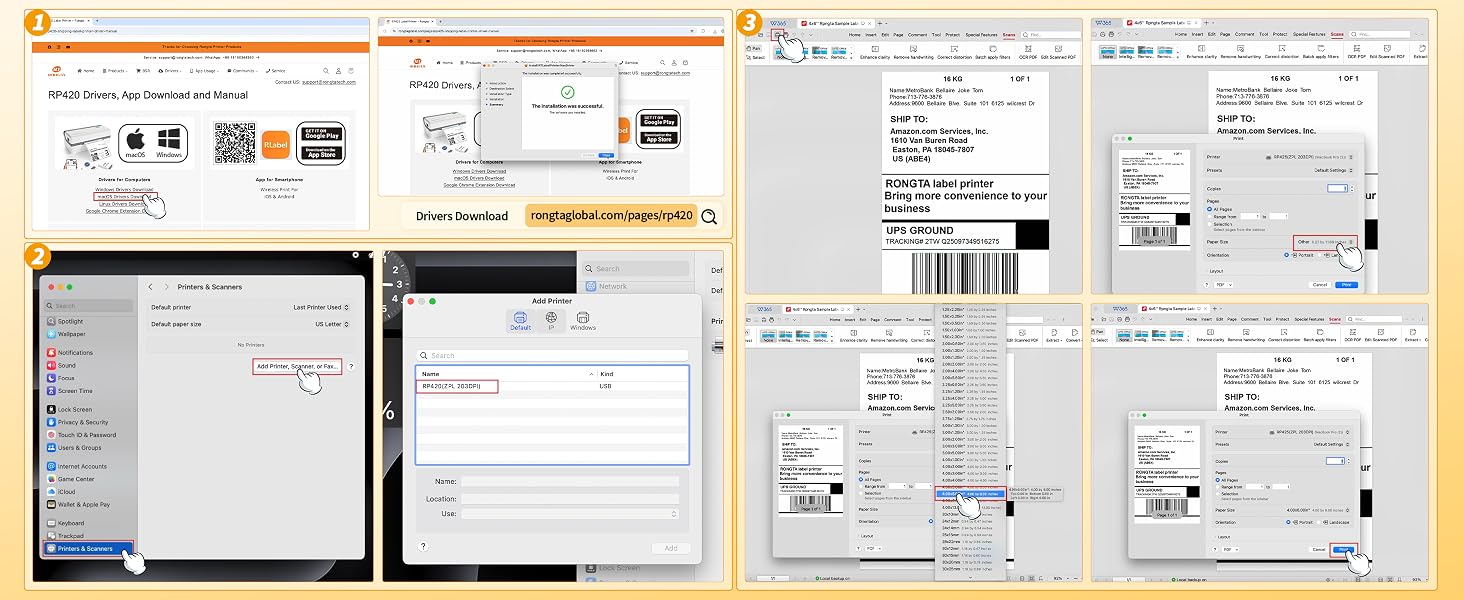Select highlighted 4.00x6.00 entry in paper size list
Image resolution: width=1464 pixels, height=600 pixels.
[x=970, y=493]
